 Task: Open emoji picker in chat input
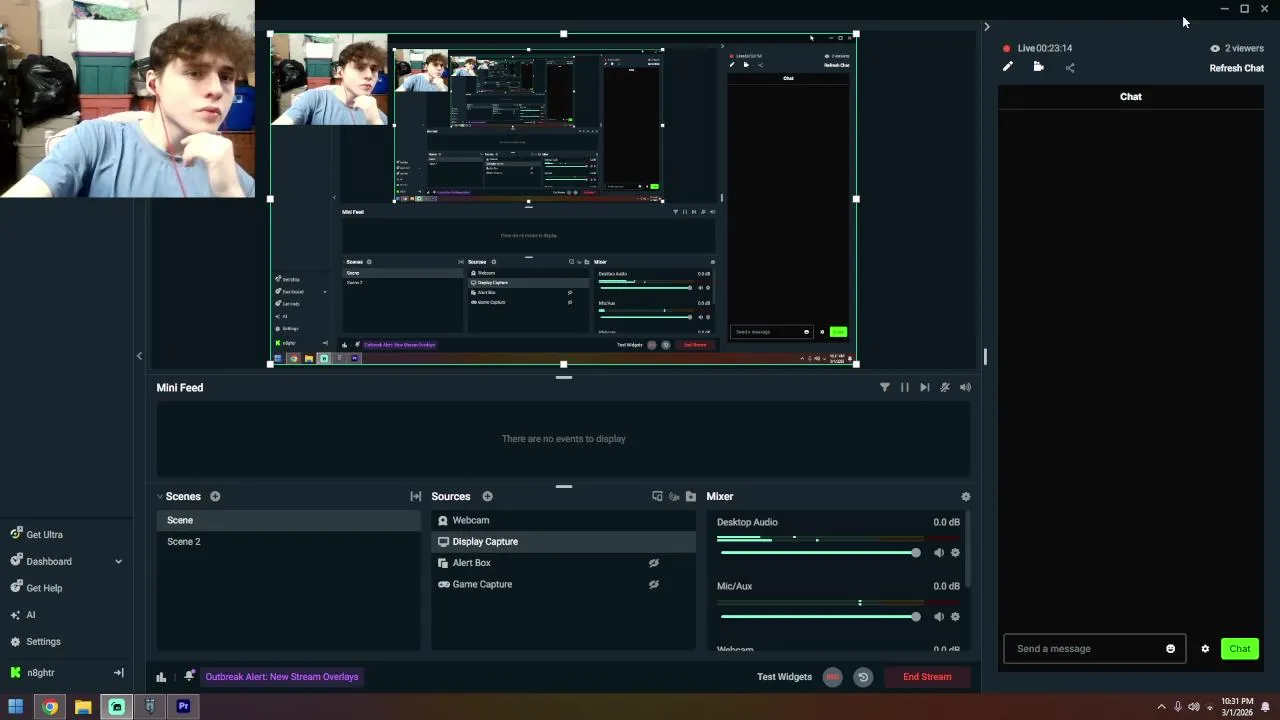(x=1171, y=649)
